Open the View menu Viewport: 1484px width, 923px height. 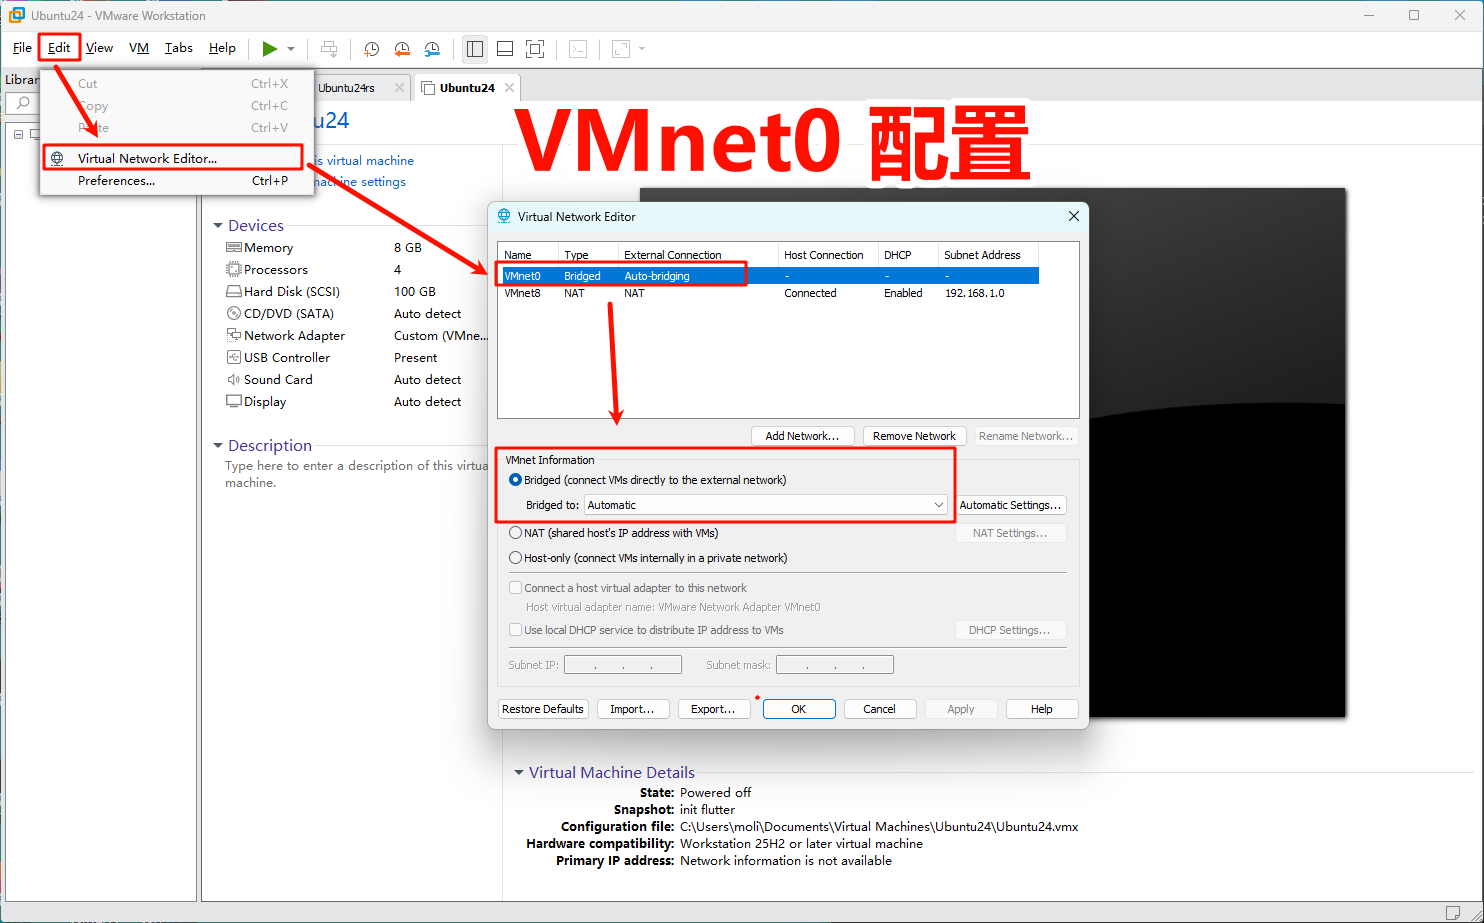pos(99,48)
